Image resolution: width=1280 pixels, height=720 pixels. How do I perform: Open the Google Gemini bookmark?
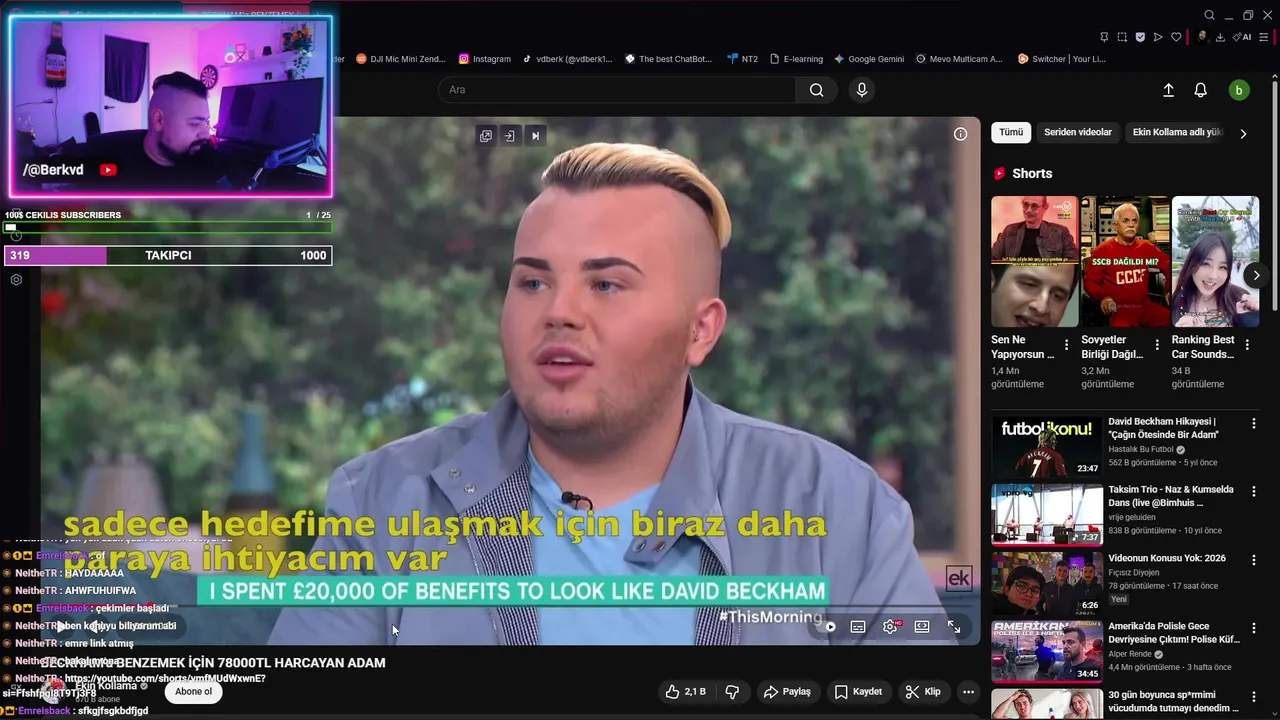pyautogui.click(x=869, y=59)
